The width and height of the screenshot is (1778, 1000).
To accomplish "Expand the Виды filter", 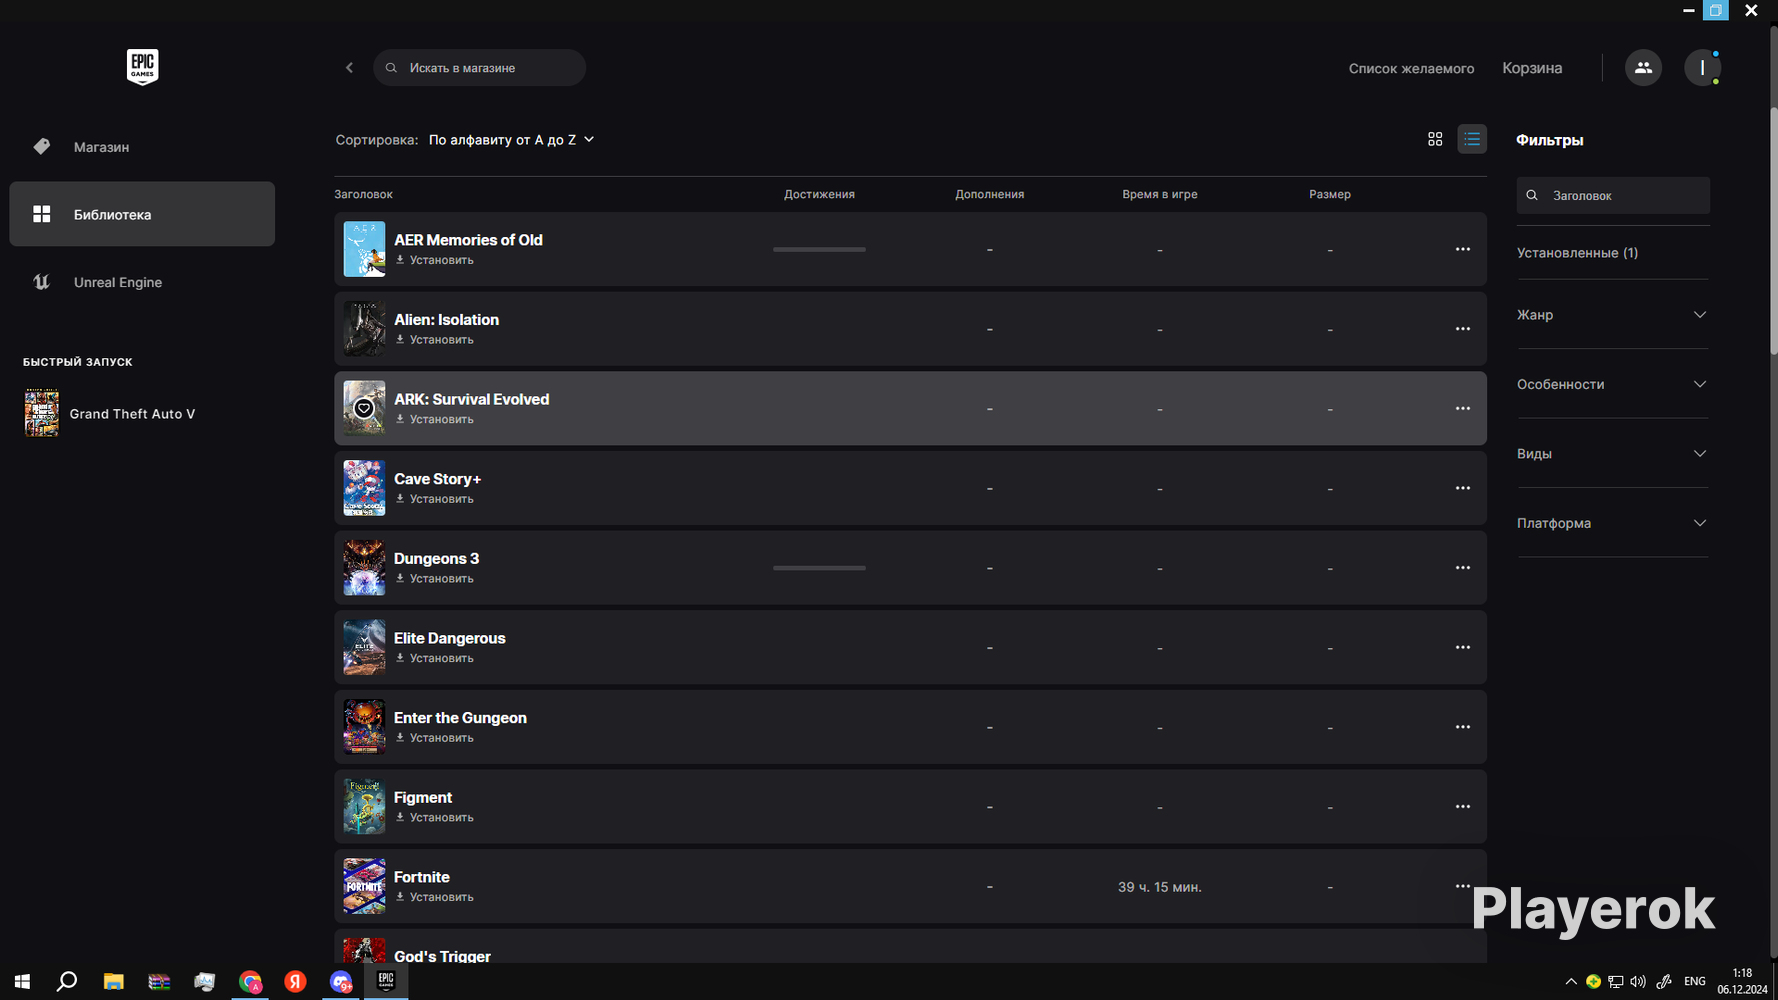I will pos(1612,454).
